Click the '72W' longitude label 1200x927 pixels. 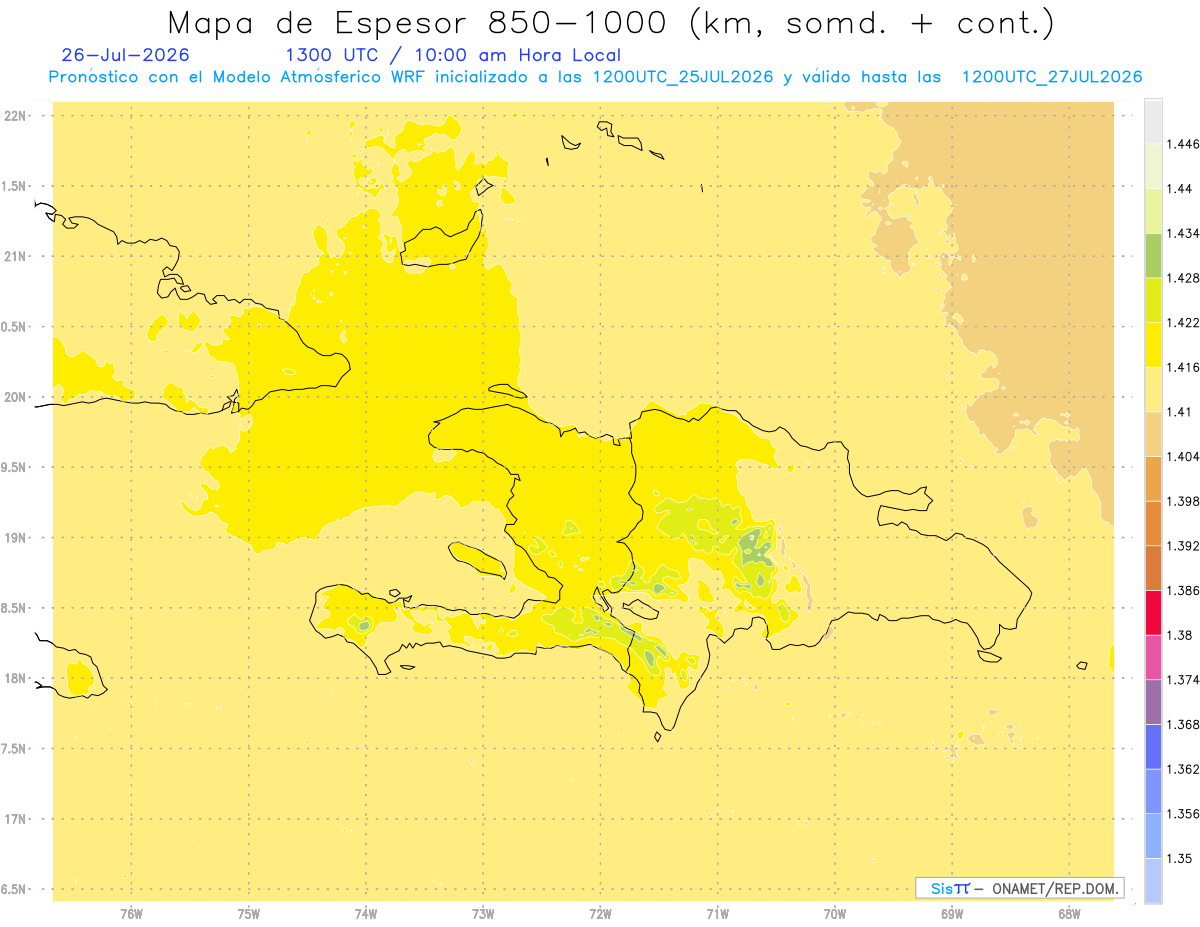pos(600,914)
